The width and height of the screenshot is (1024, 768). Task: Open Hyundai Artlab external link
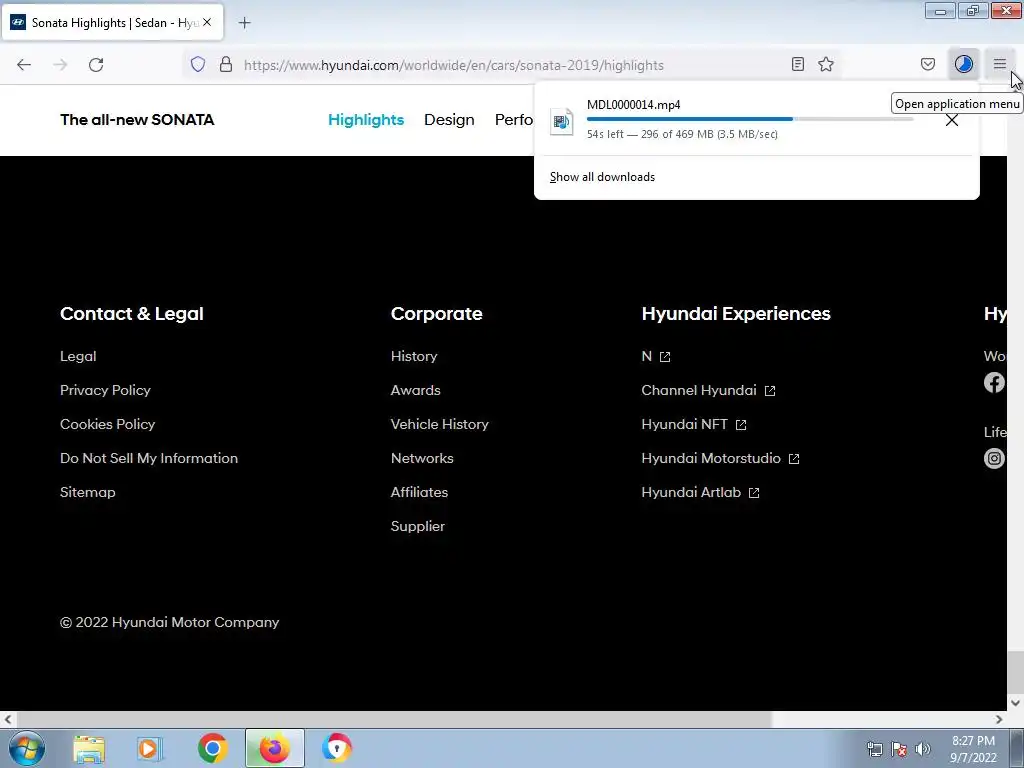pos(701,492)
